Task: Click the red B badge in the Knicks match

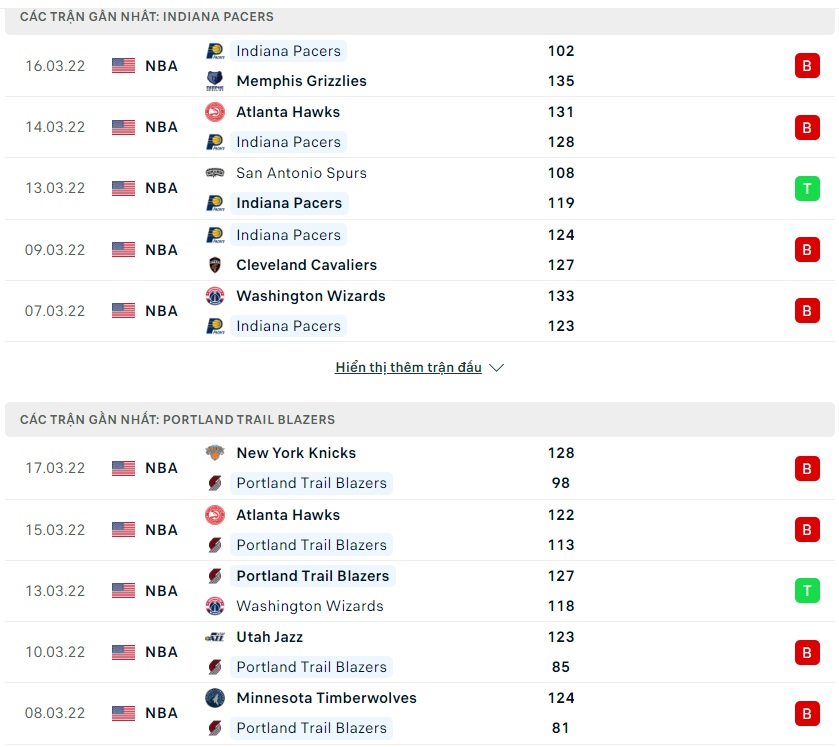Action: click(x=807, y=468)
